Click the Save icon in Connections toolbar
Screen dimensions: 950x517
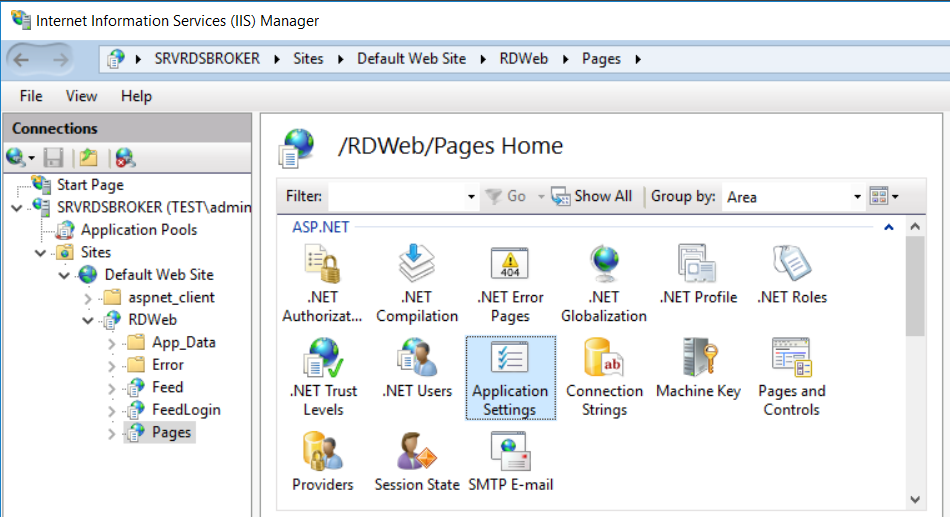pos(54,158)
